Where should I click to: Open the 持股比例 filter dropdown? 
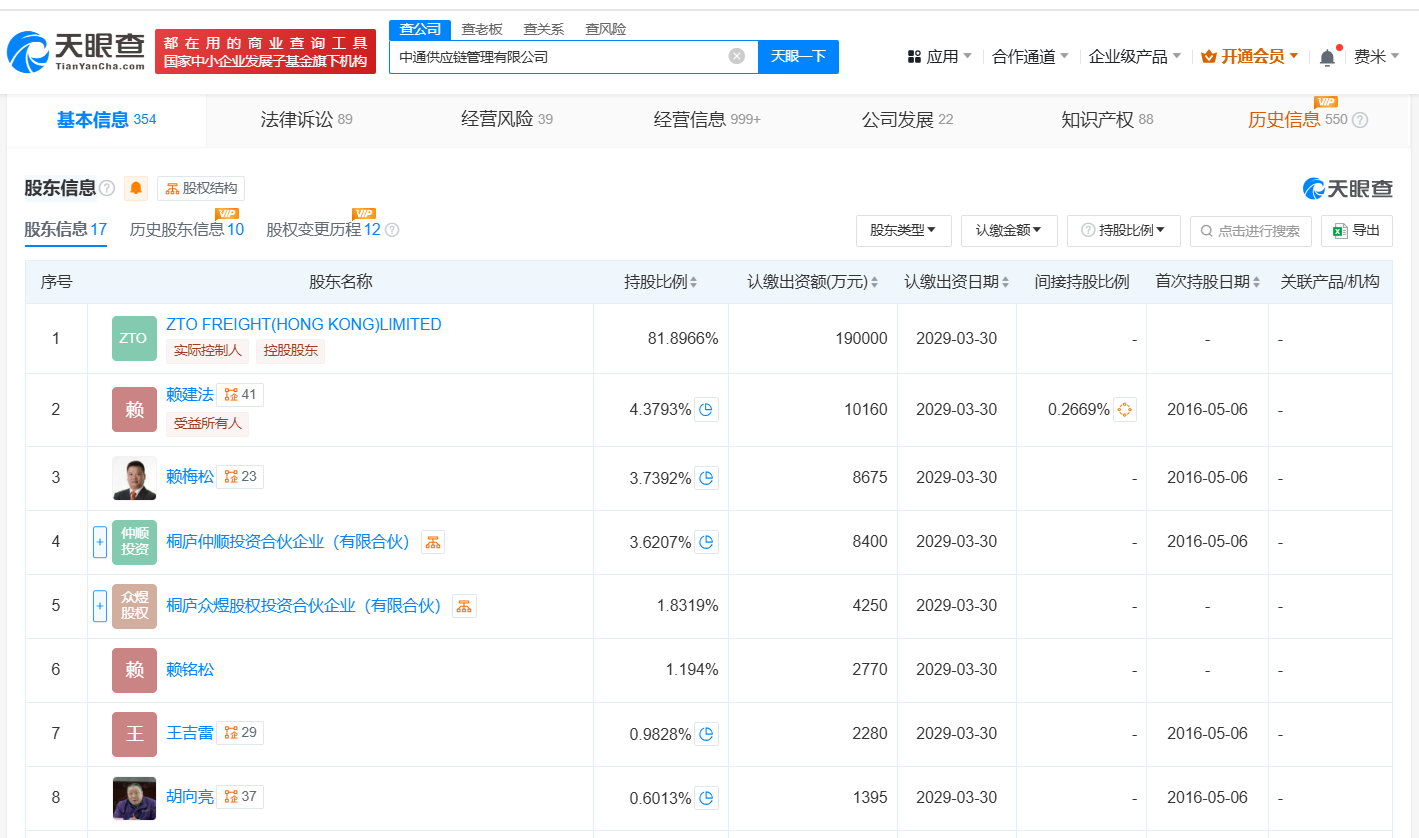[1123, 231]
